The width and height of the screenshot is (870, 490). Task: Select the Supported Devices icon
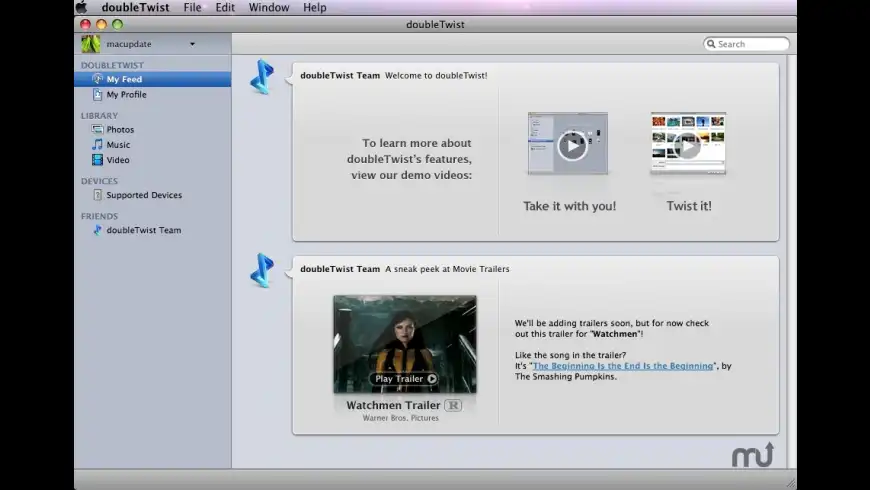coord(97,195)
